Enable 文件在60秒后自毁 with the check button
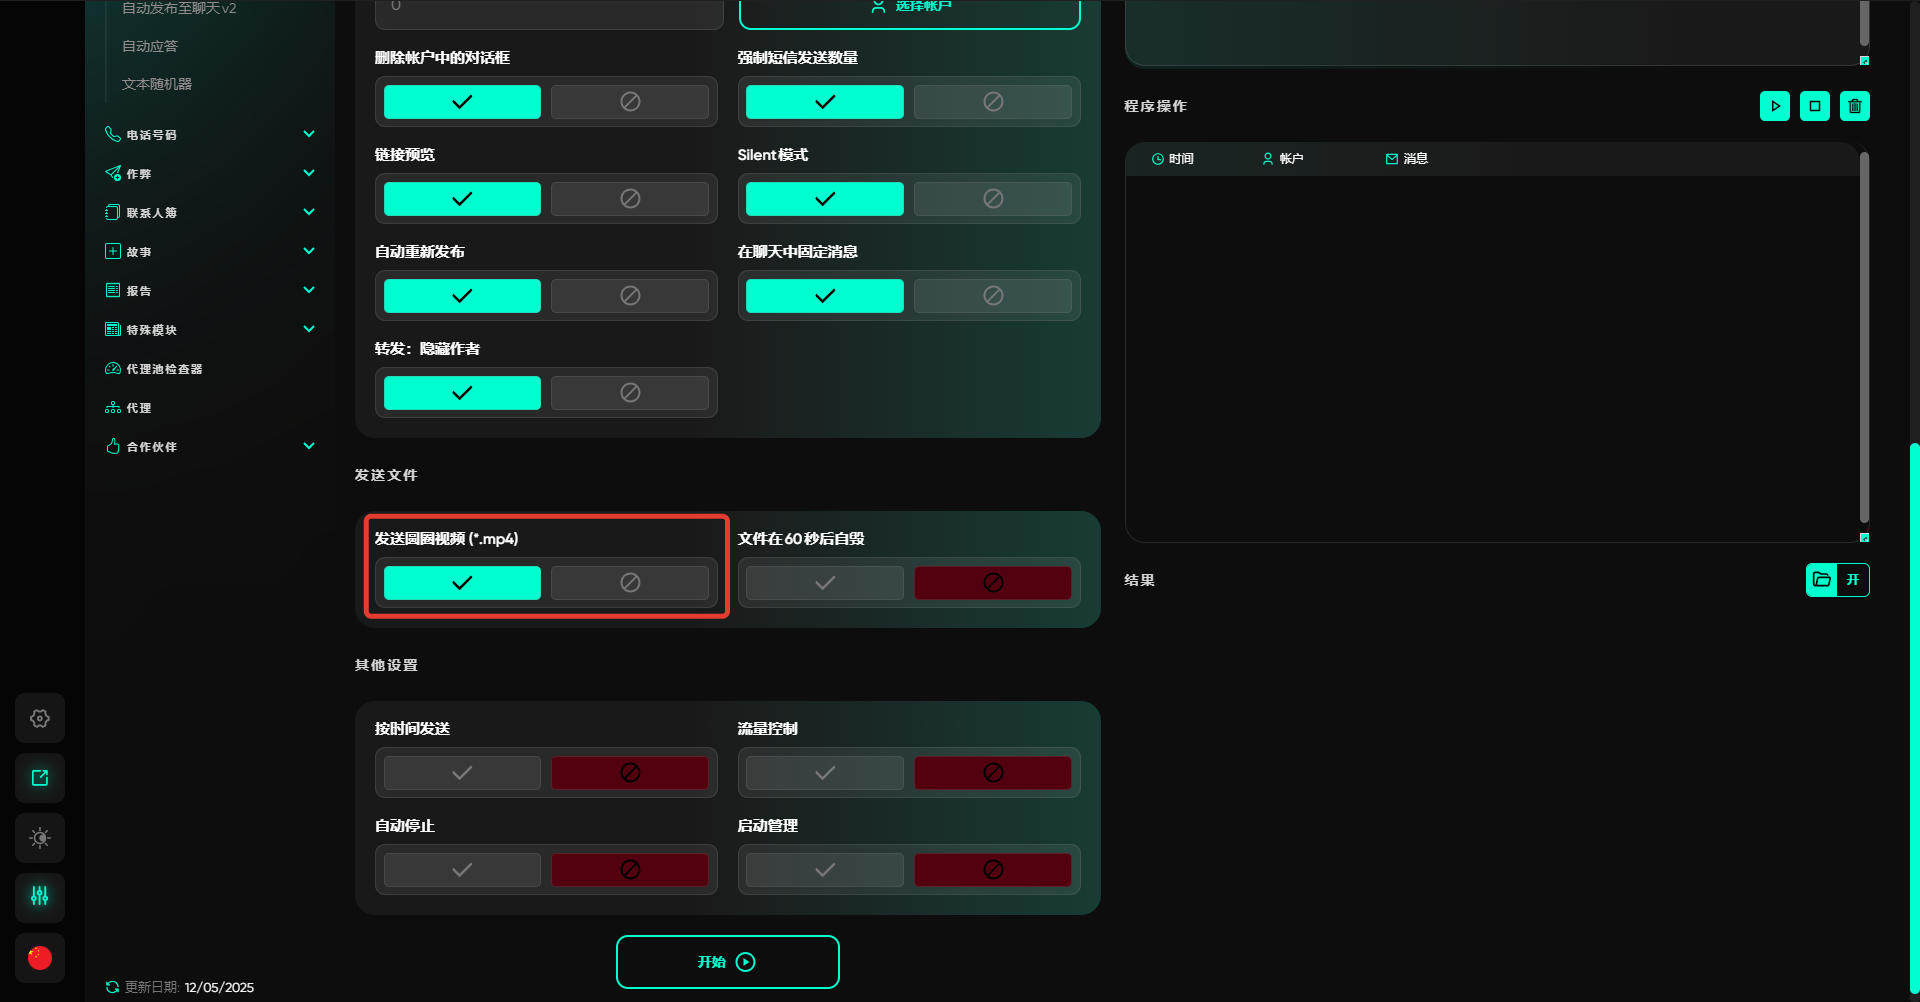Viewport: 1920px width, 1002px height. [824, 583]
